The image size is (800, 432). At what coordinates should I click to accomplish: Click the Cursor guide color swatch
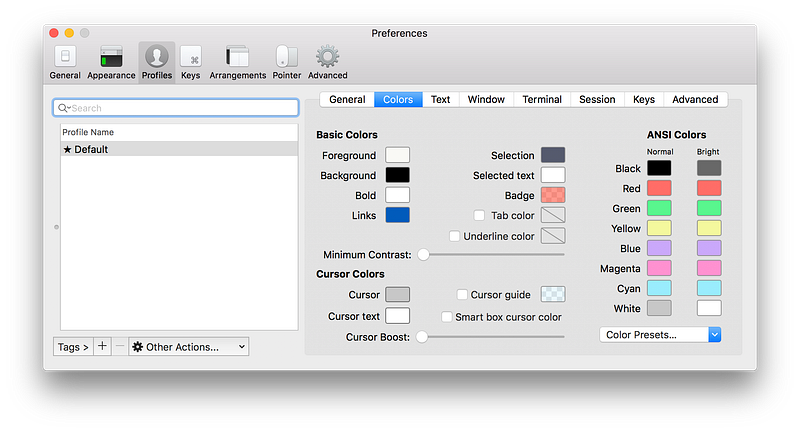(x=553, y=294)
